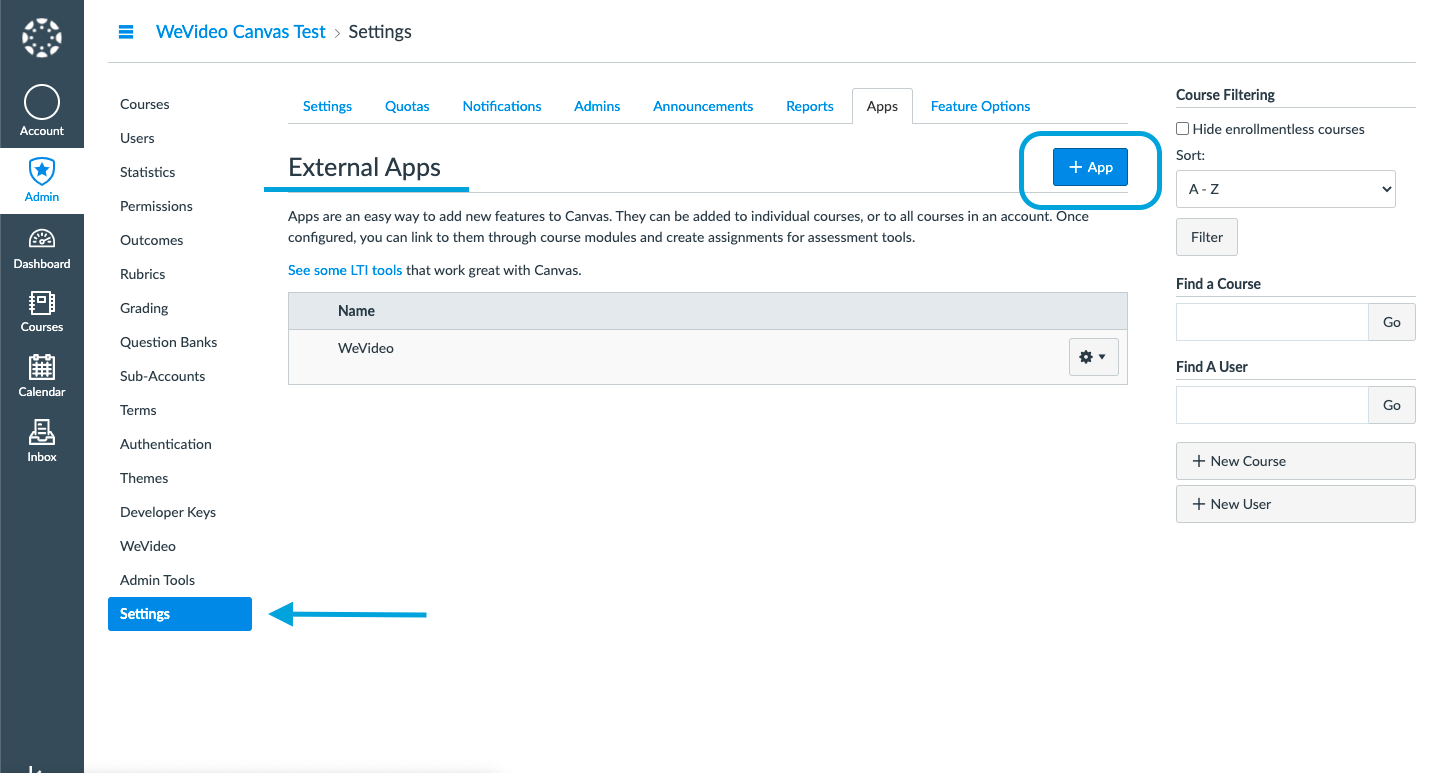Open the Canvas logo home
Screen dimensions: 1440x773
click(x=42, y=38)
